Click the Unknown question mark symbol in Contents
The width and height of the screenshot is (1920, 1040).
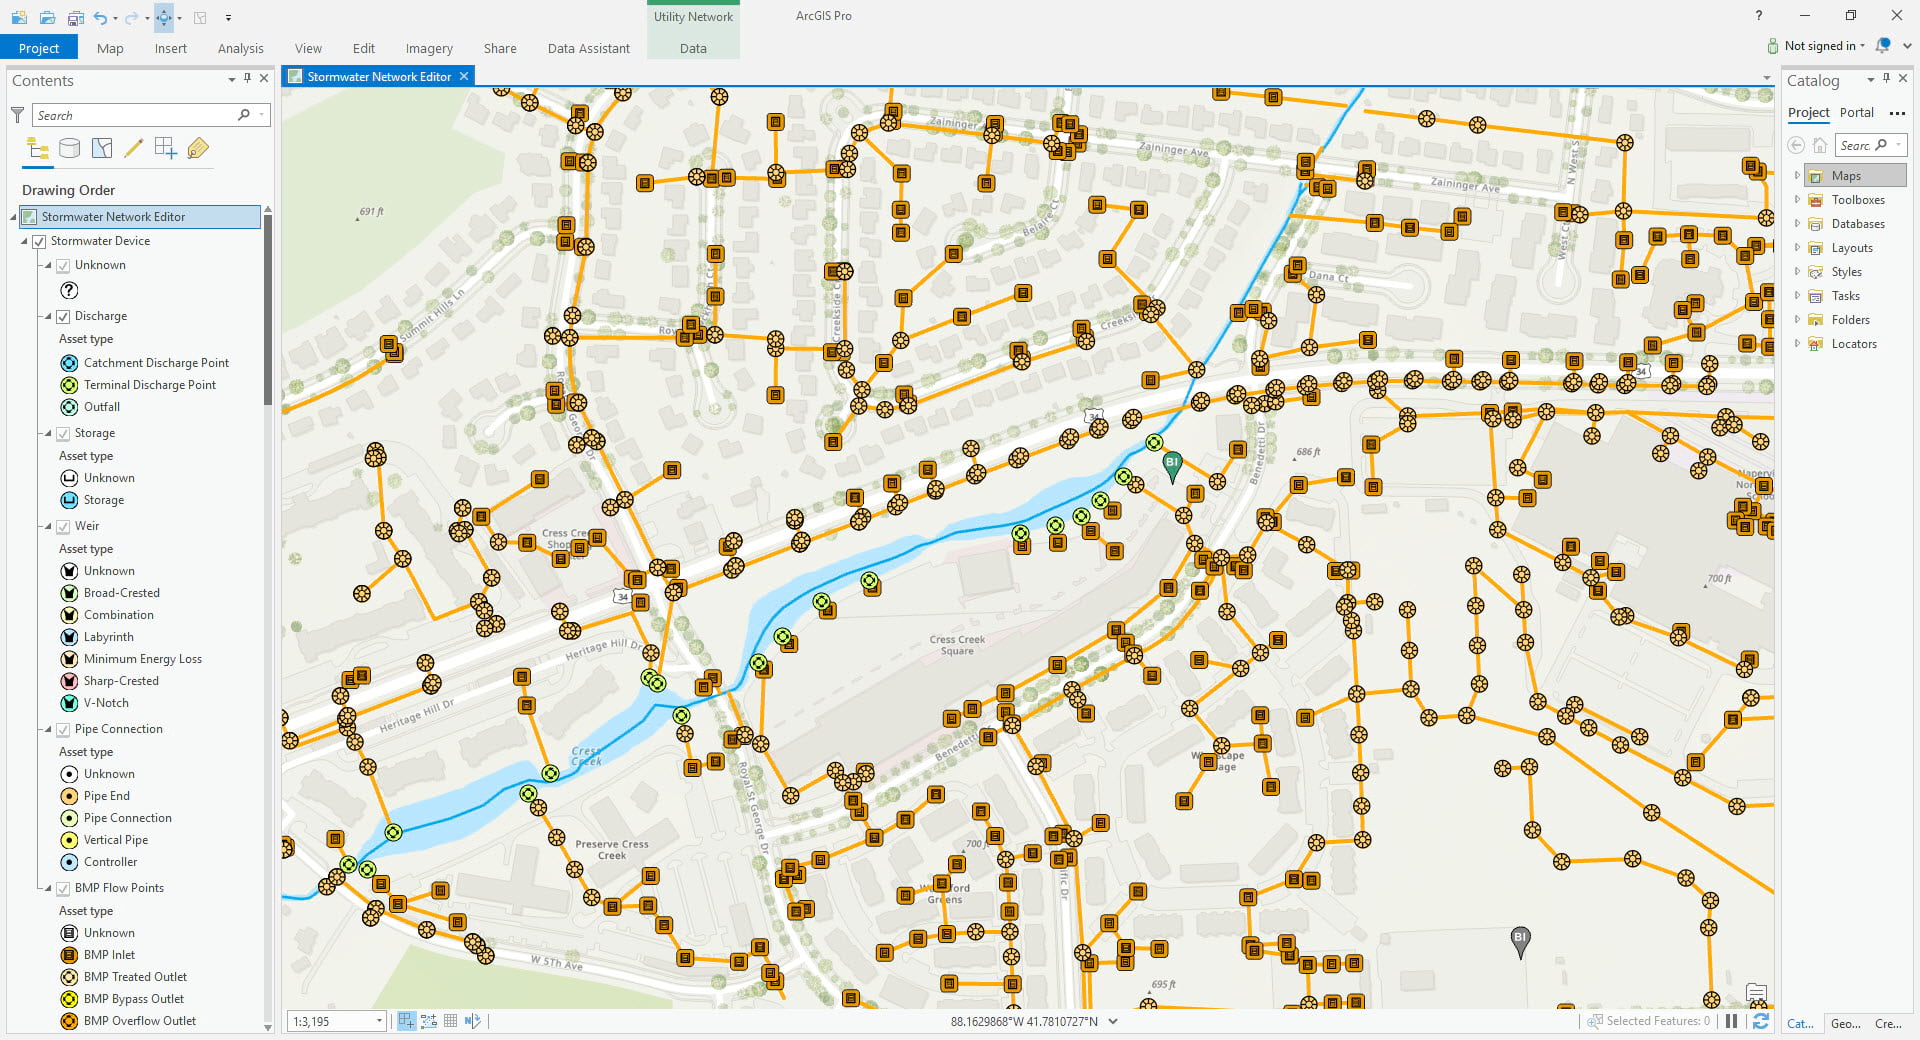69,290
